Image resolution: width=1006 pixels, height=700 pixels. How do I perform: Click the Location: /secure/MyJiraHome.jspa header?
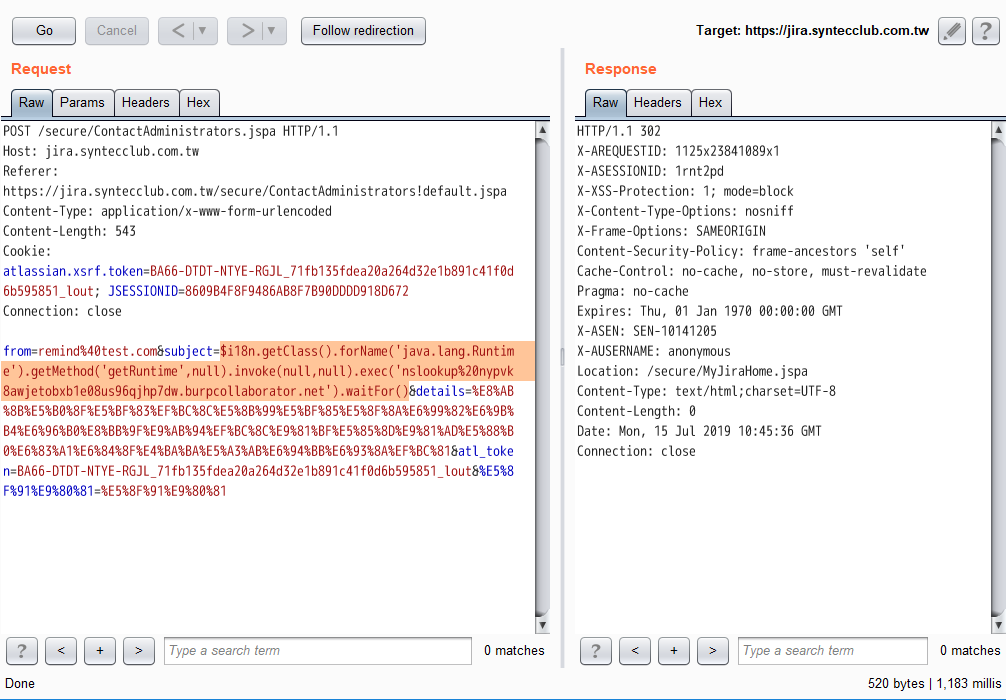click(x=692, y=371)
